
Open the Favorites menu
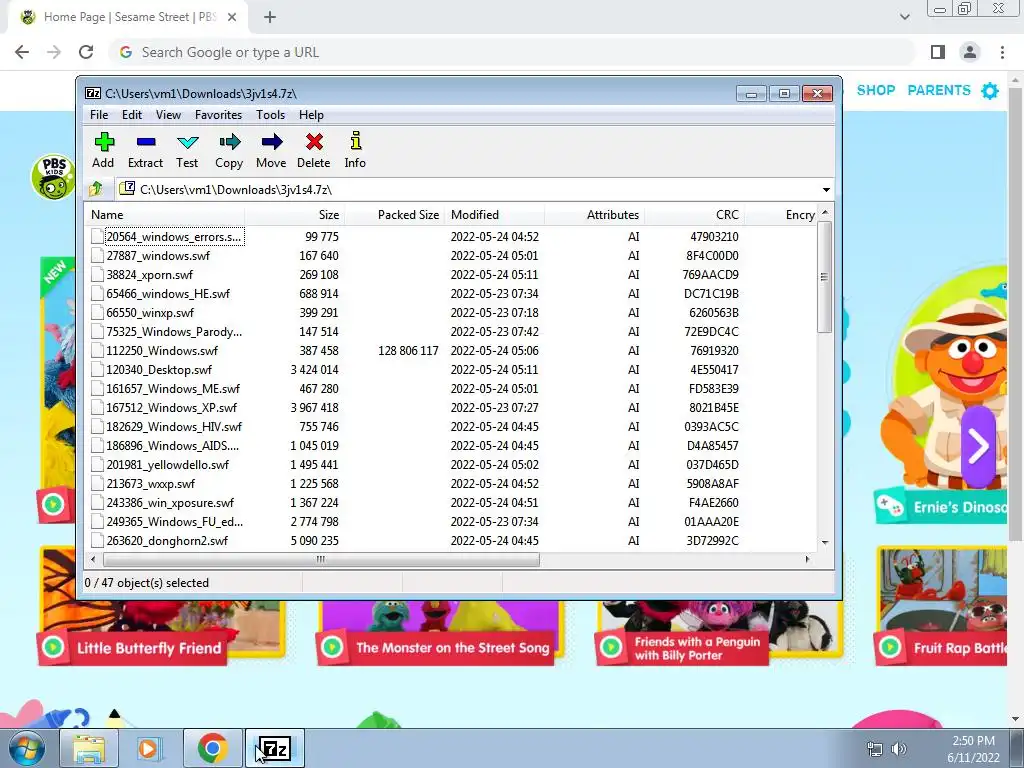click(218, 115)
